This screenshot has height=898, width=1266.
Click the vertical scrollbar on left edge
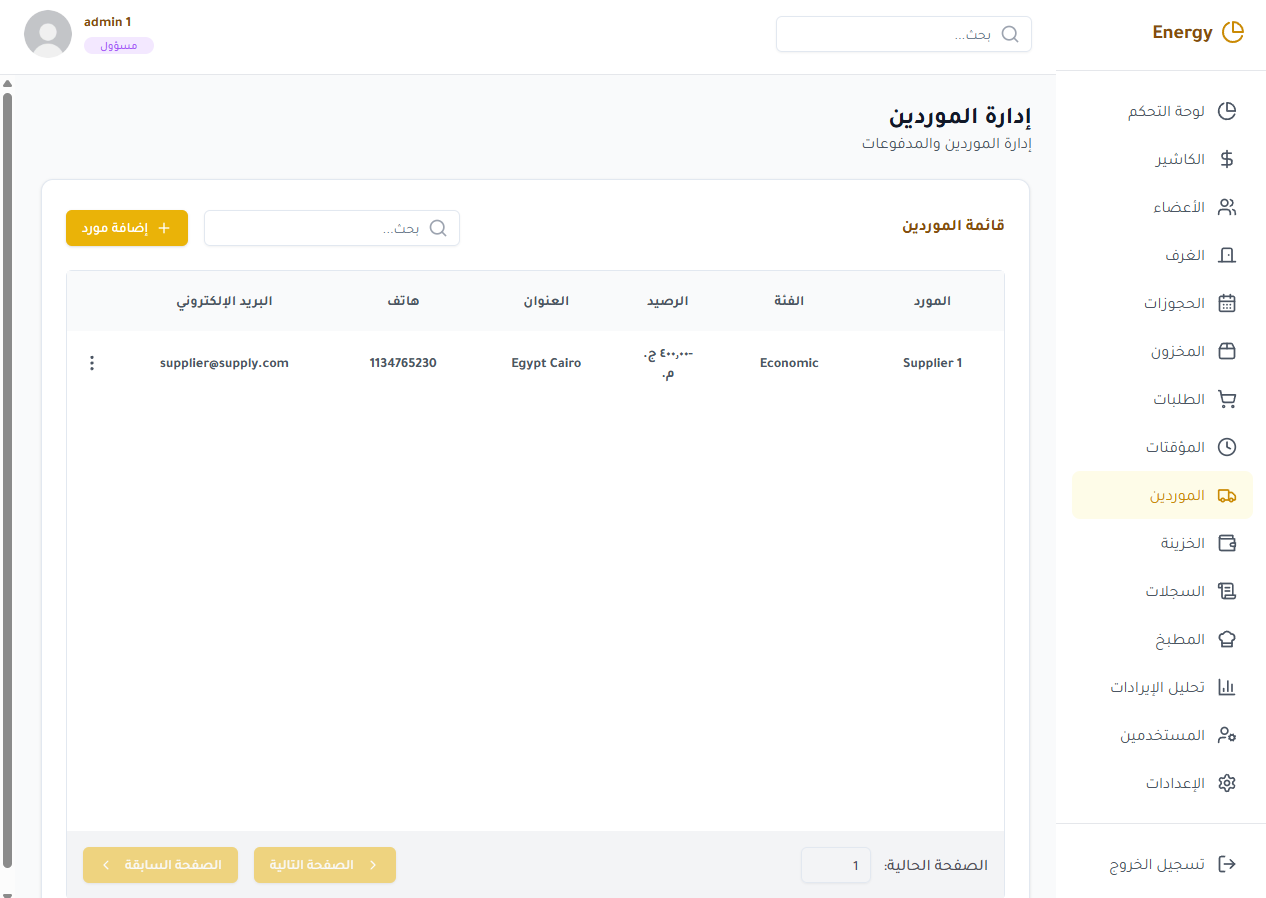click(7, 480)
